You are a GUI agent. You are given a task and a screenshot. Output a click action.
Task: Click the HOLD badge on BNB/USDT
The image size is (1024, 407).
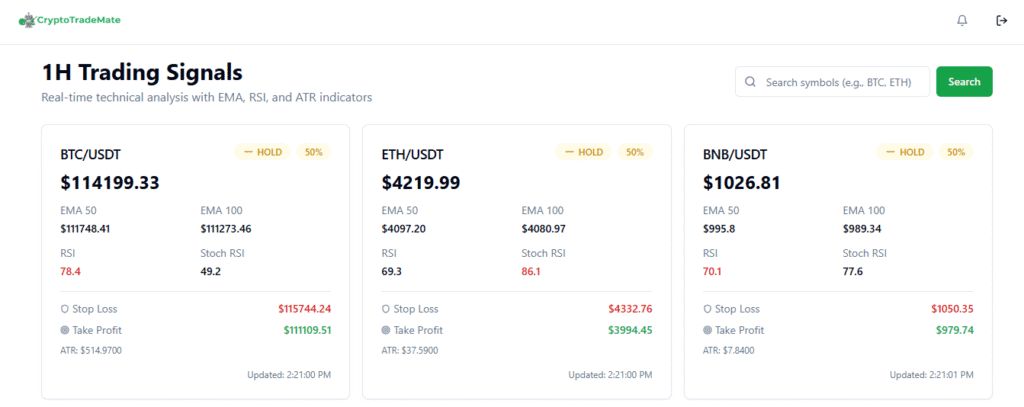905,152
